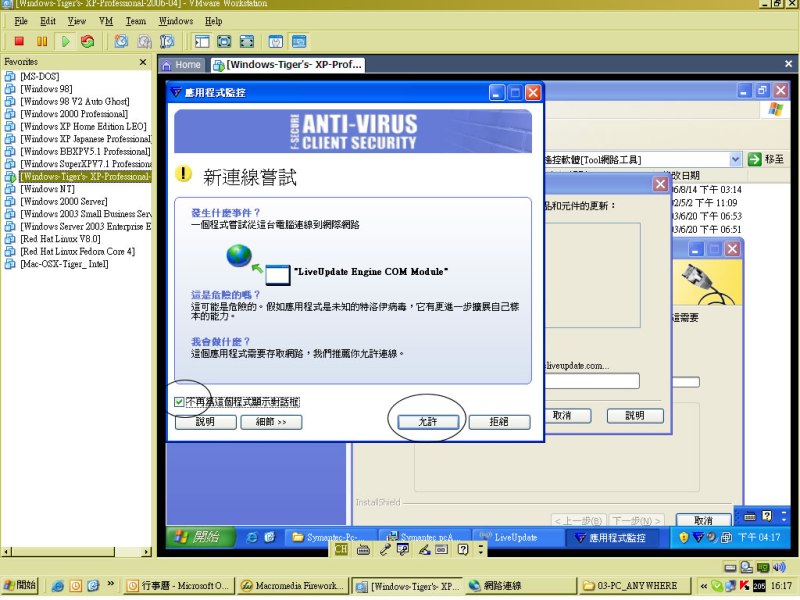Toggle the sidebar panel toolbar icon
This screenshot has height=600, width=800.
(202, 41)
